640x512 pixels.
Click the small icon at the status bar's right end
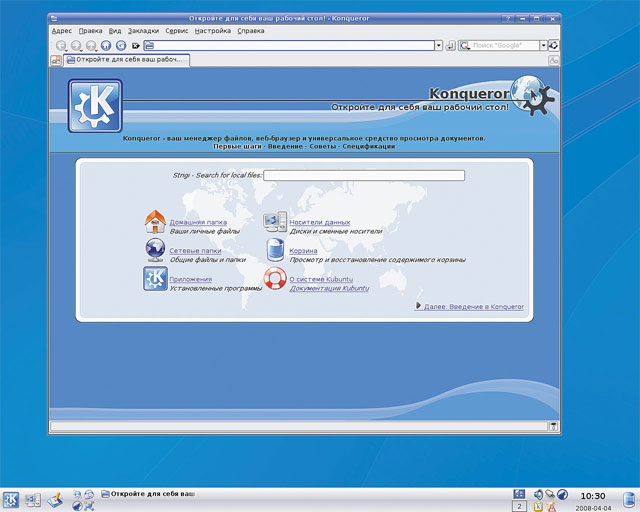[553, 426]
